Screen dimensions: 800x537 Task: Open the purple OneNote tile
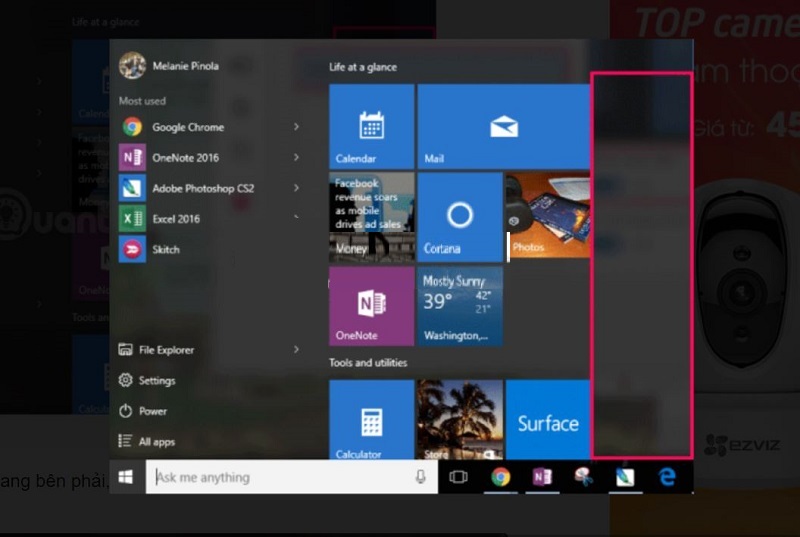pyautogui.click(x=371, y=306)
